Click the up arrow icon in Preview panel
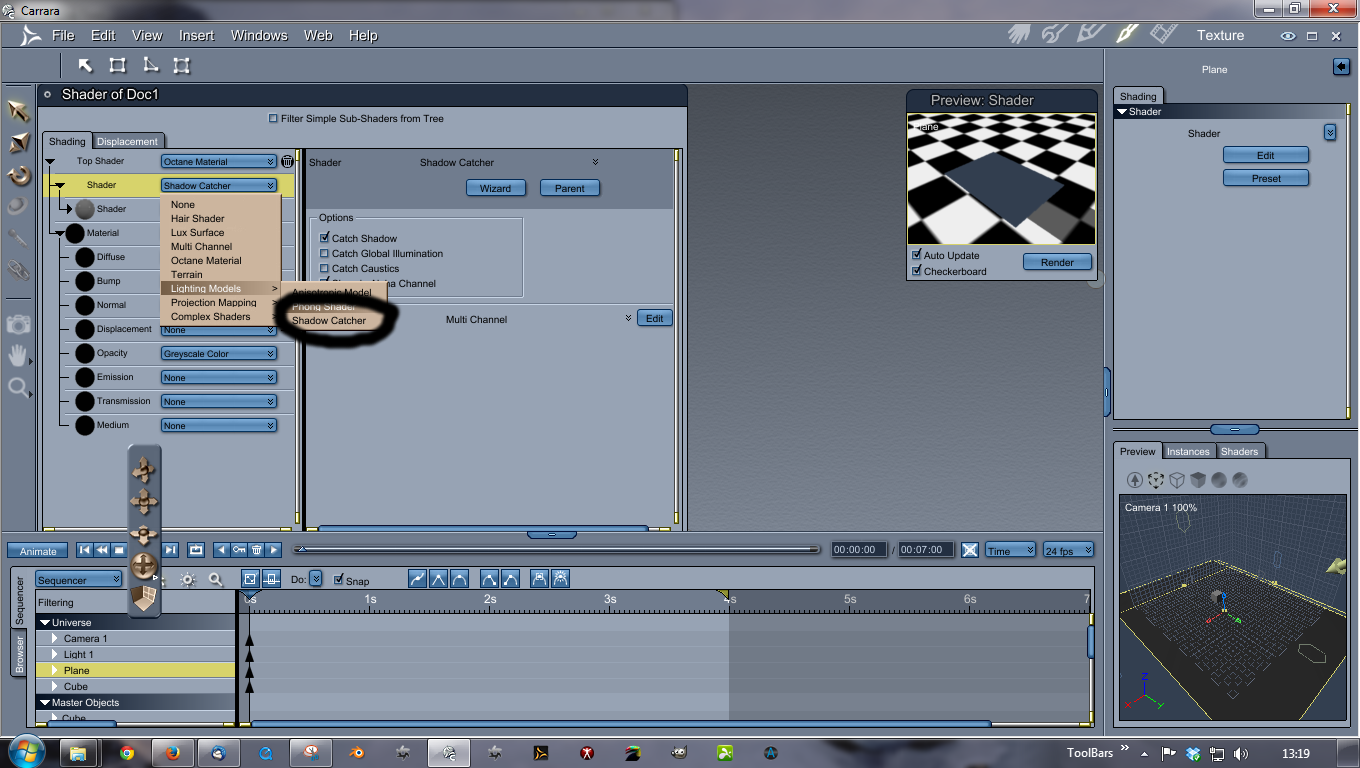Screen dimensions: 1360x768 (x=1135, y=480)
